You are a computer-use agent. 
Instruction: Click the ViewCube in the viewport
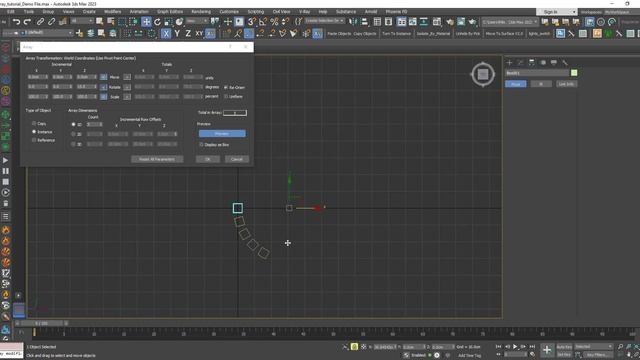pos(483,74)
